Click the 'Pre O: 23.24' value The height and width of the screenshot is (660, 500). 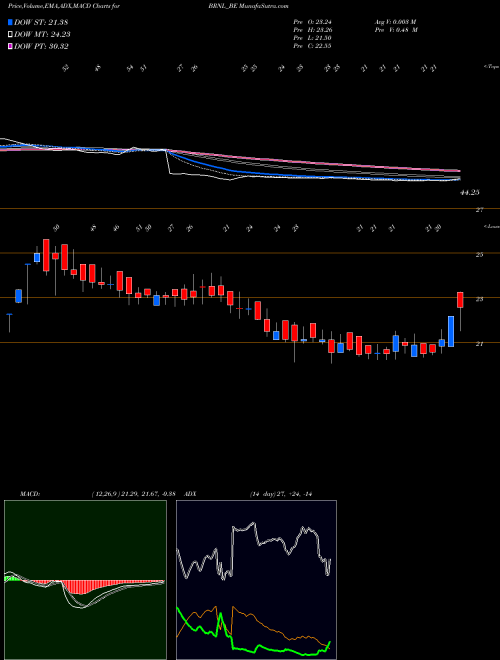(x=313, y=22)
